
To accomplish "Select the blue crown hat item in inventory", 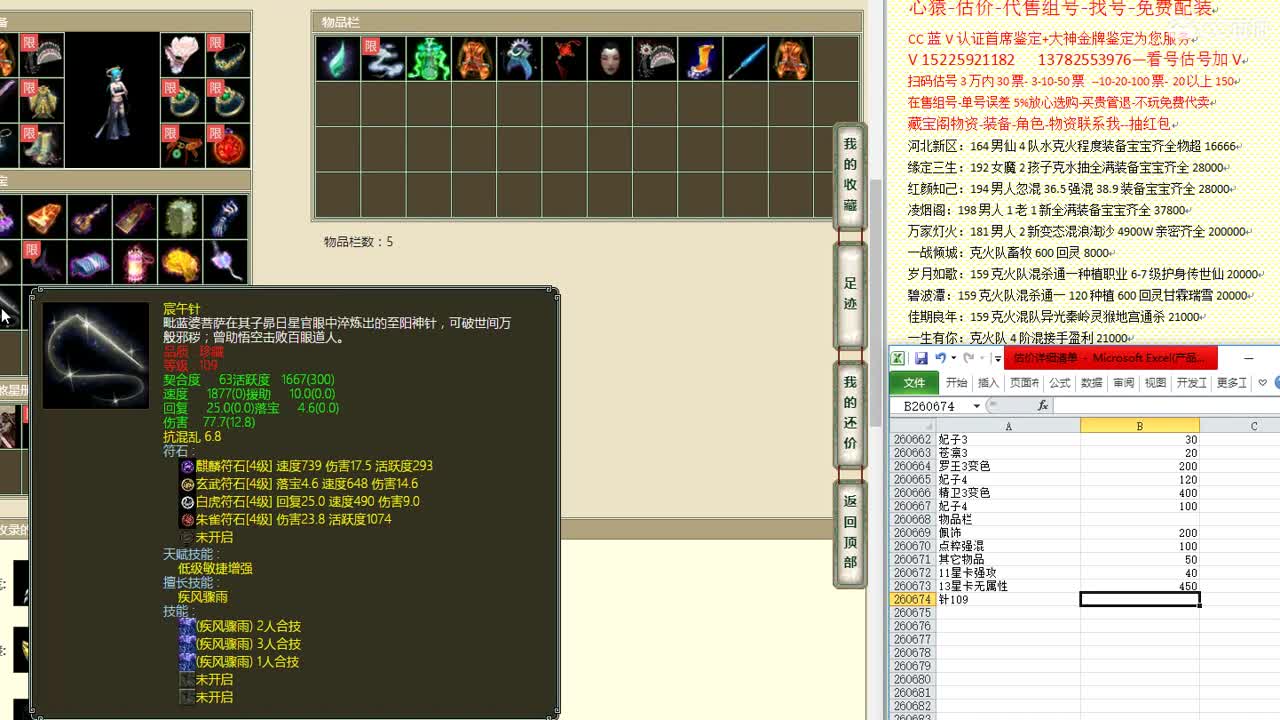I will 519,59.
